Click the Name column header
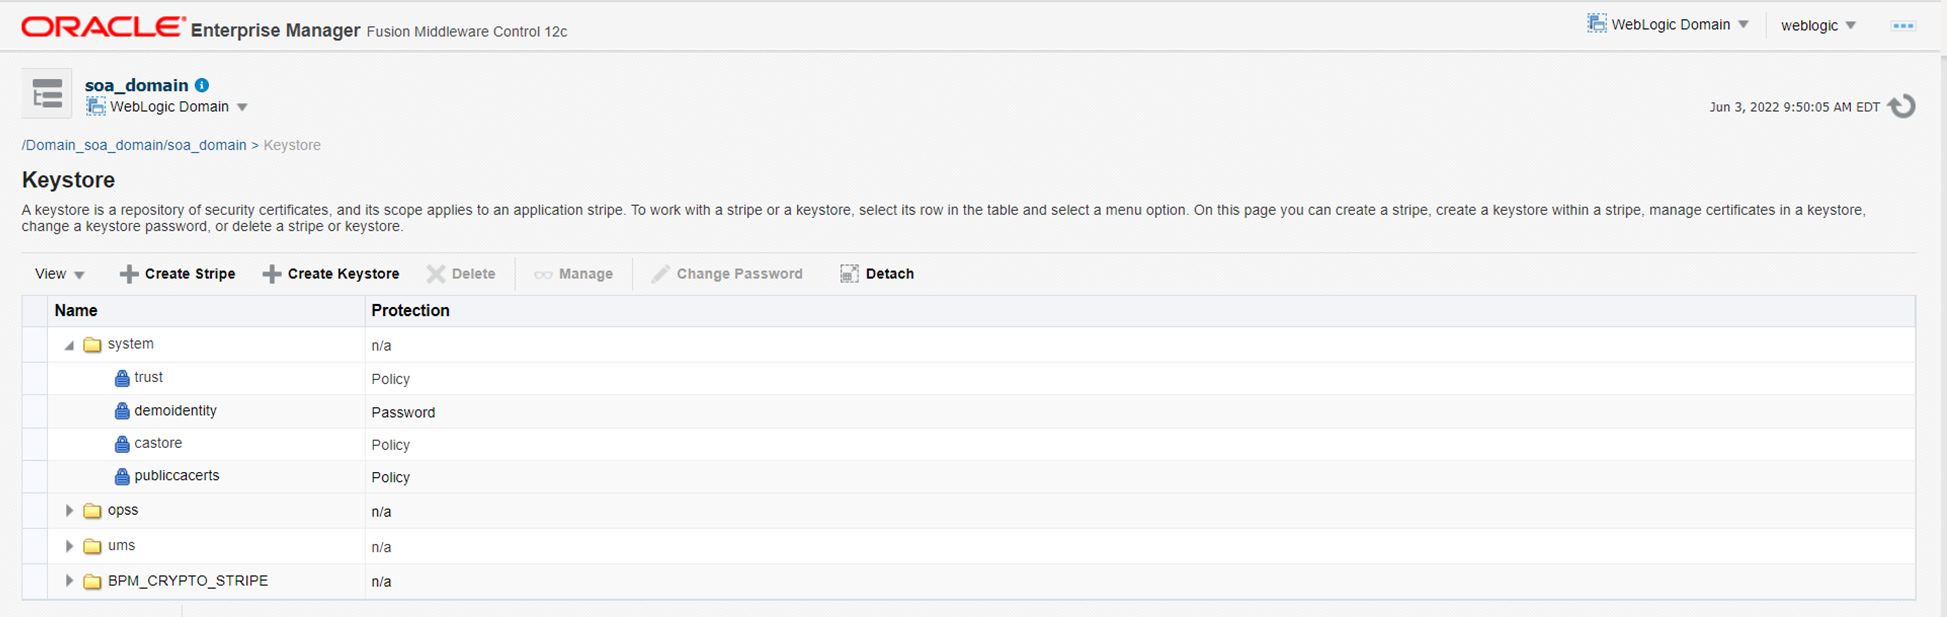Screen dimensions: 1947x617 coord(206,311)
